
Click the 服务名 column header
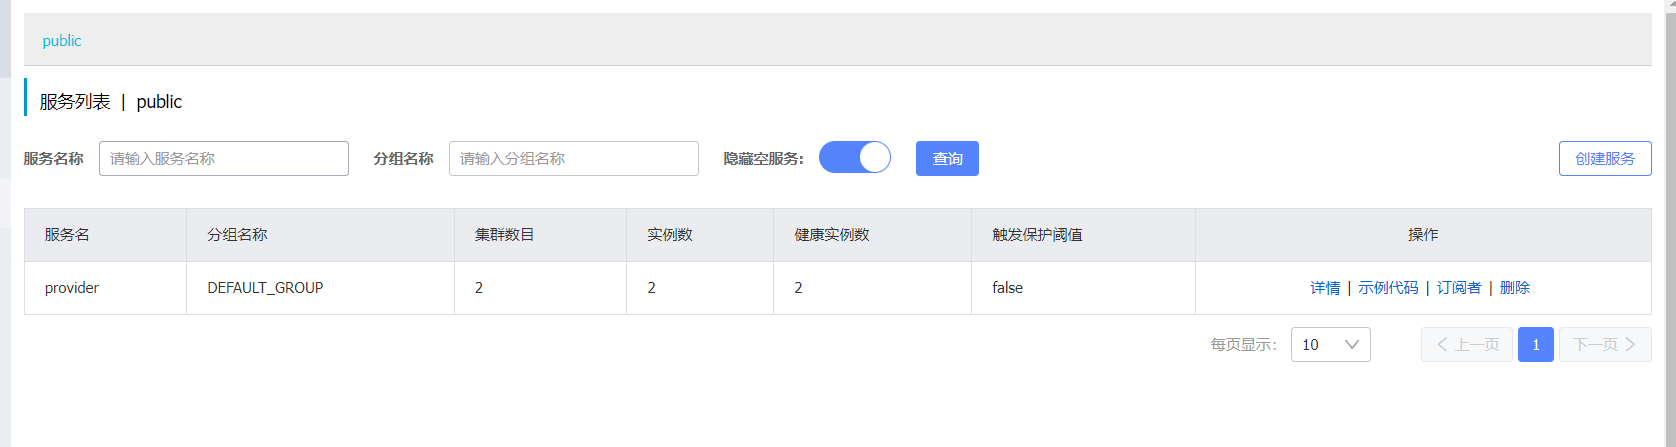click(x=67, y=235)
